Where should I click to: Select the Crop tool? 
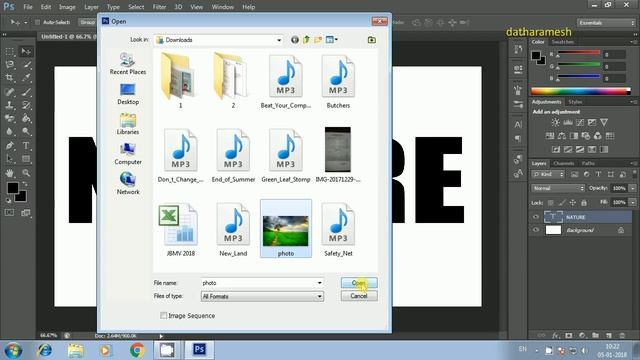point(10,78)
